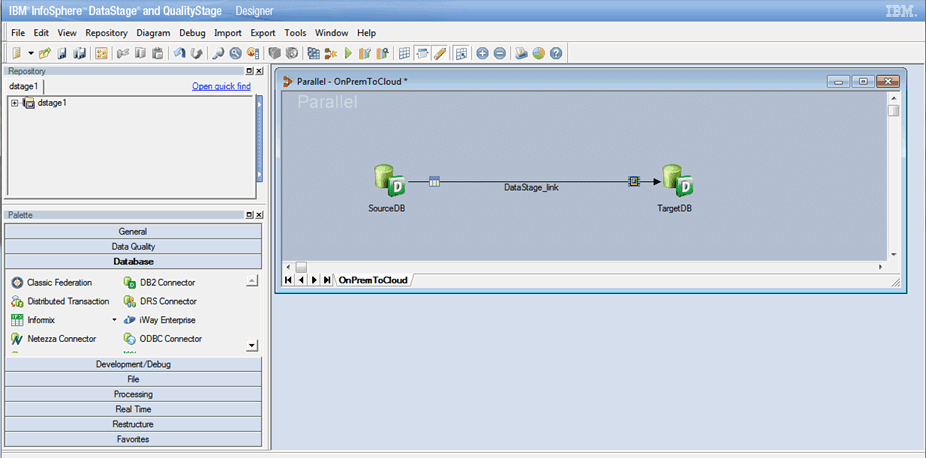Expand the Development/Debug palette group
Image resolution: width=926 pixels, height=458 pixels.
pyautogui.click(x=133, y=365)
